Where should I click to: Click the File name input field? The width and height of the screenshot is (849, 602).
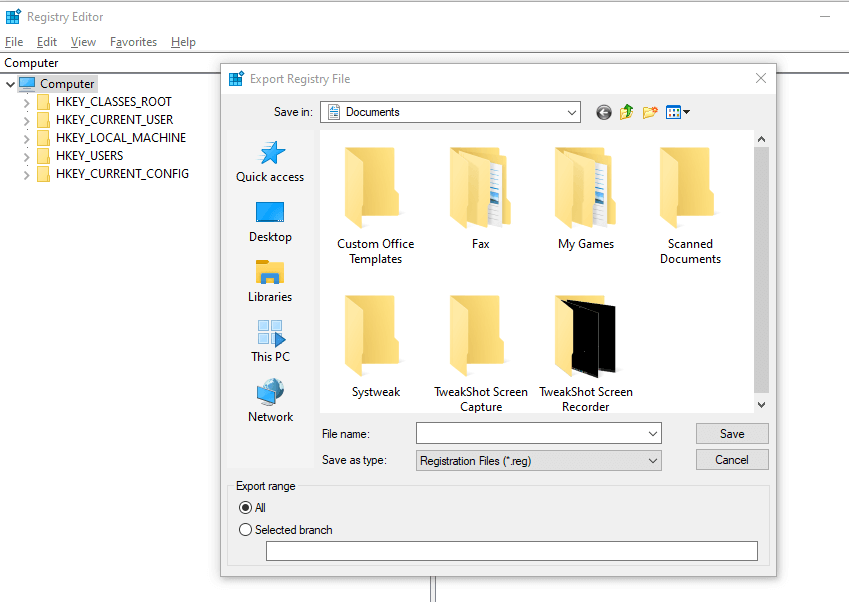coord(530,433)
